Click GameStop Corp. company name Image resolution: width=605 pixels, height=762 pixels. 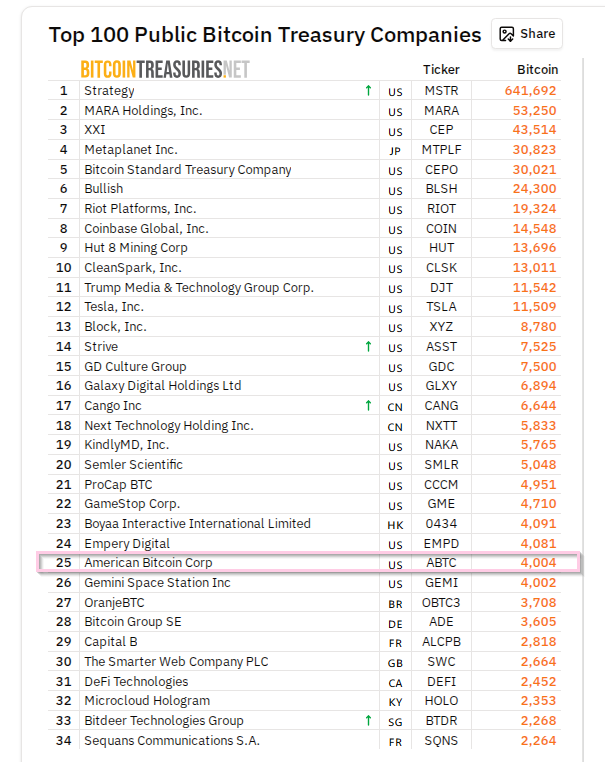132,504
